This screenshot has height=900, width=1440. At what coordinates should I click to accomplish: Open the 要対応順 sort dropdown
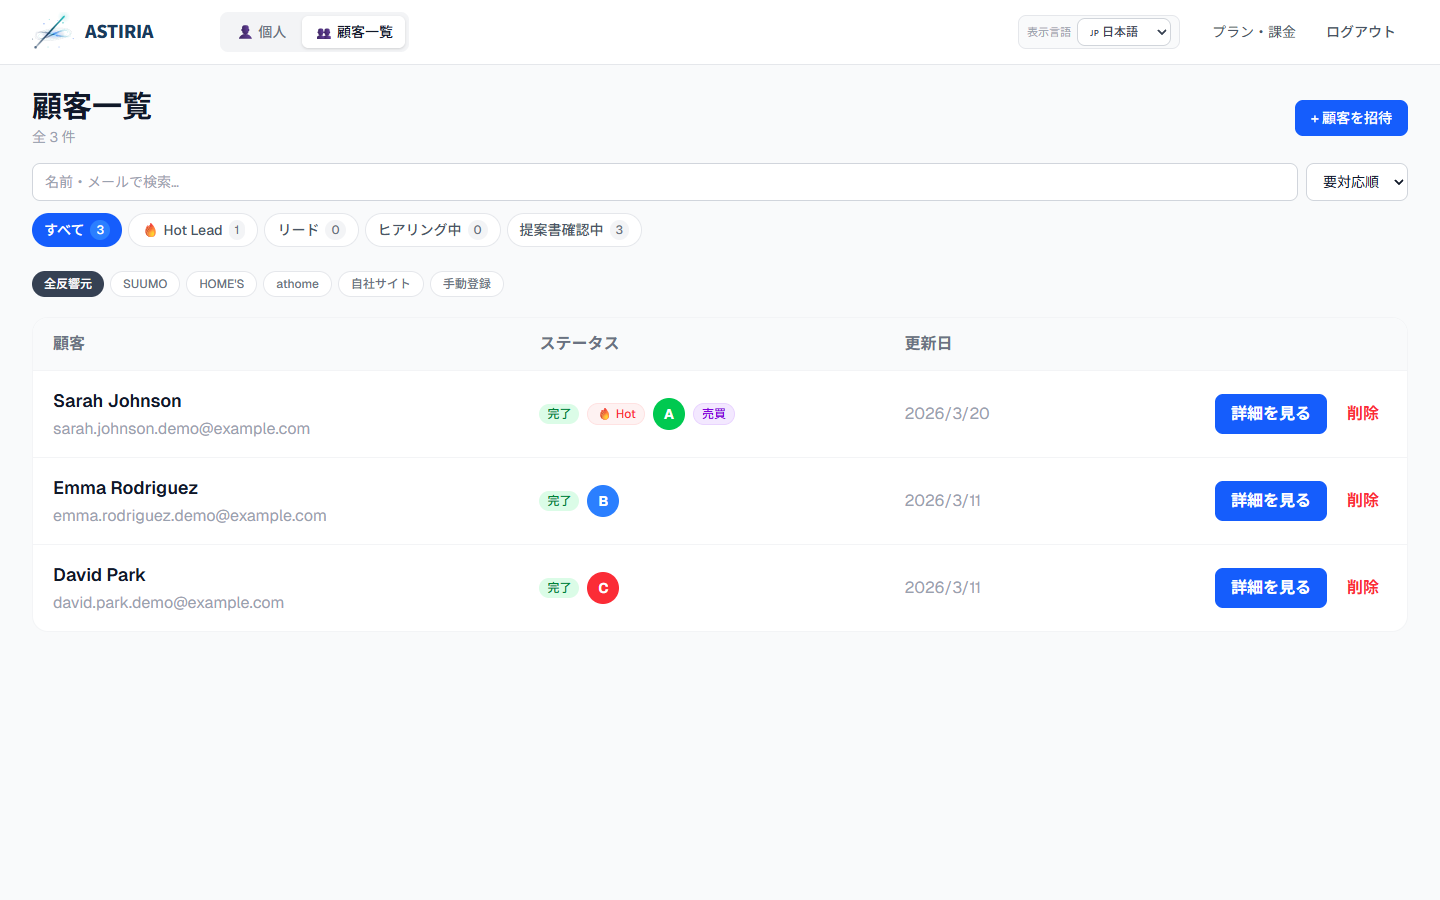pyautogui.click(x=1356, y=182)
